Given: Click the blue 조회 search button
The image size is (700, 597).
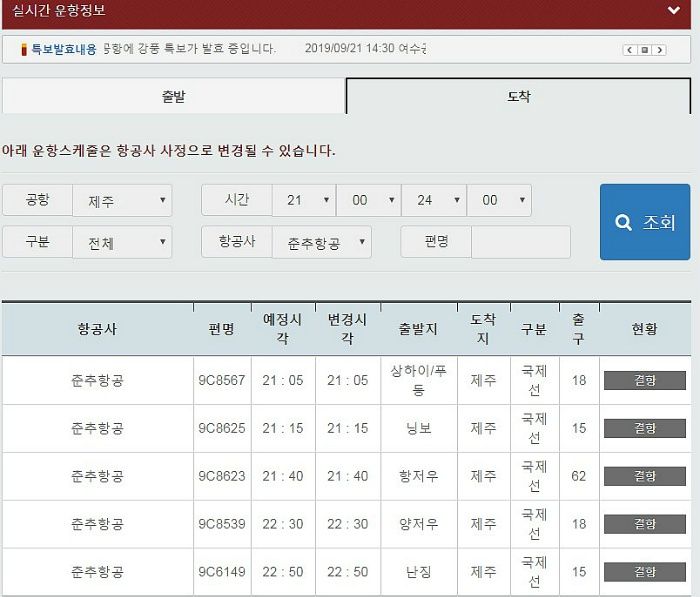Looking at the screenshot, I should (x=645, y=222).
